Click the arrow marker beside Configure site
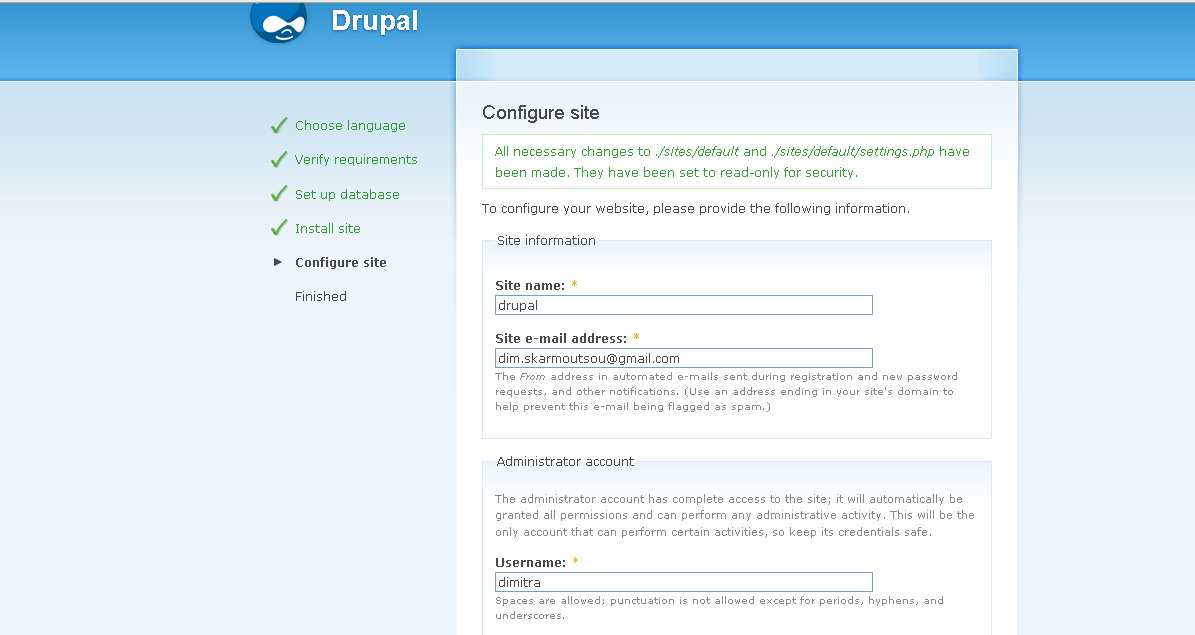 [278, 262]
